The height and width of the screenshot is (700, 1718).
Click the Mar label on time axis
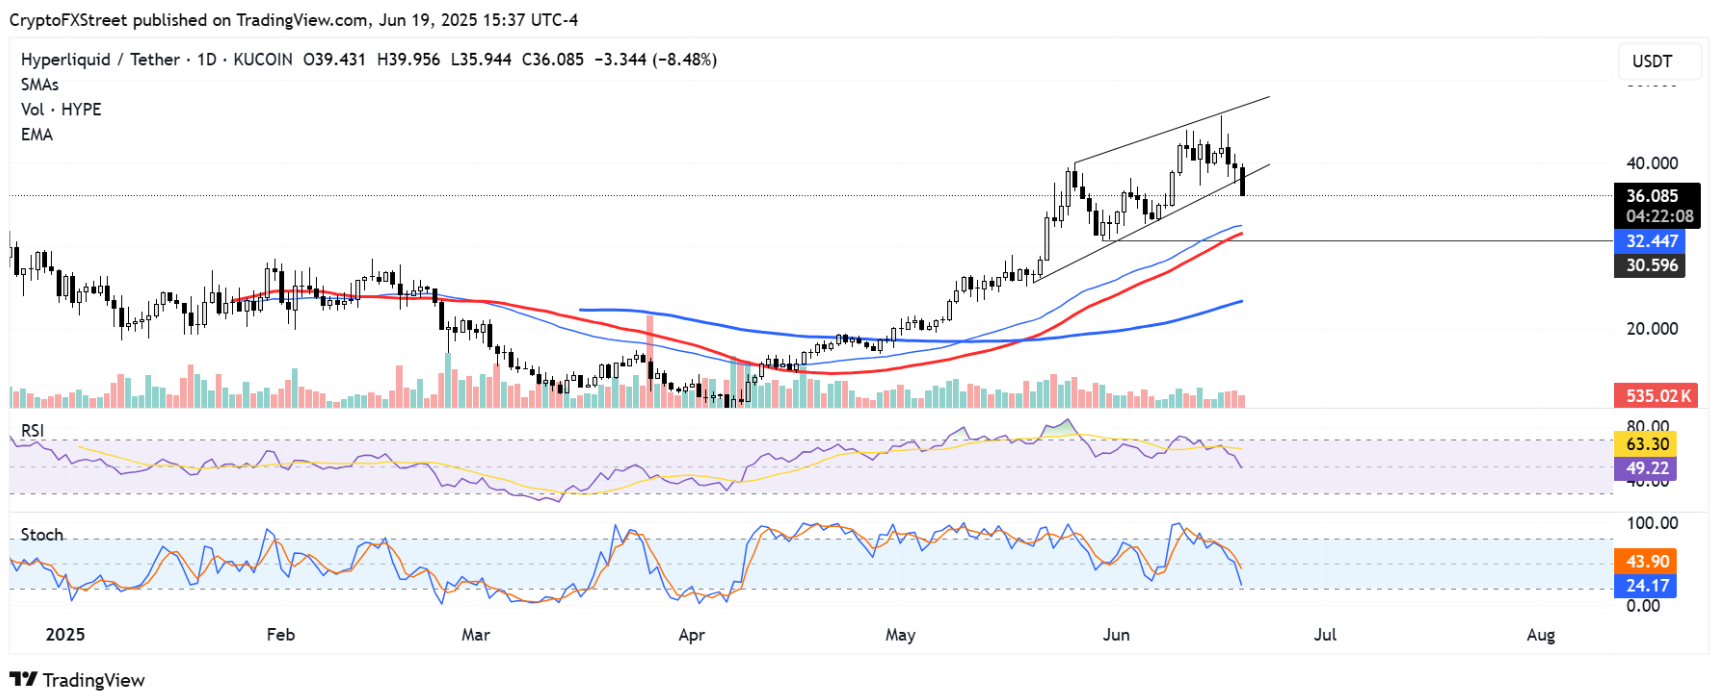tap(476, 635)
